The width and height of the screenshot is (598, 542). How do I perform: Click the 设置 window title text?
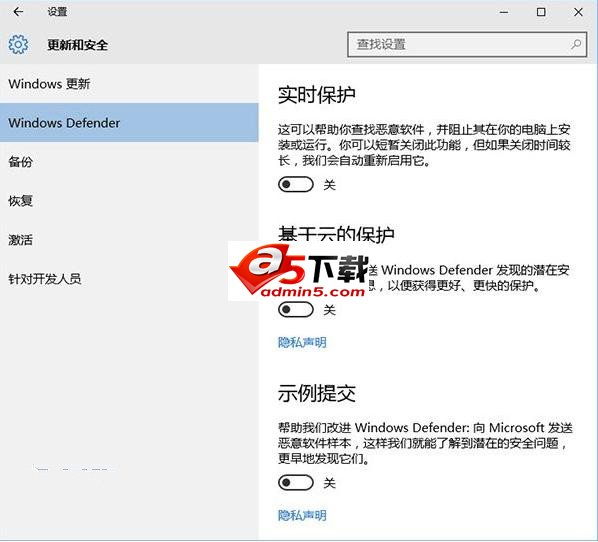coord(57,12)
